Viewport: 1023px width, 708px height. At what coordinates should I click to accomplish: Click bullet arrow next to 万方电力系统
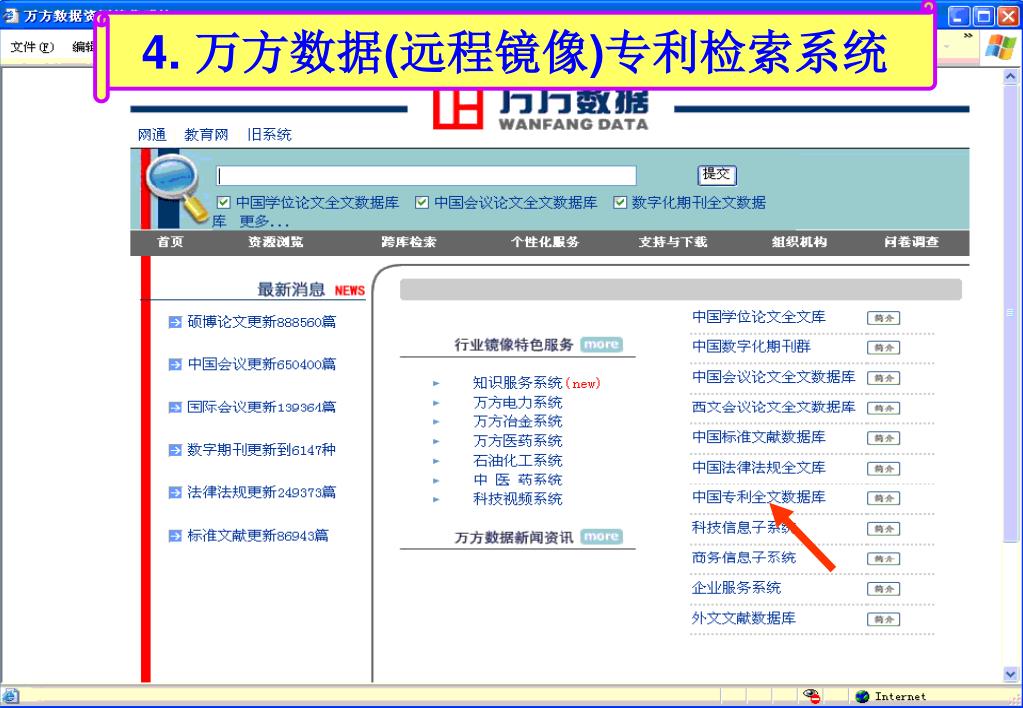click(x=436, y=403)
